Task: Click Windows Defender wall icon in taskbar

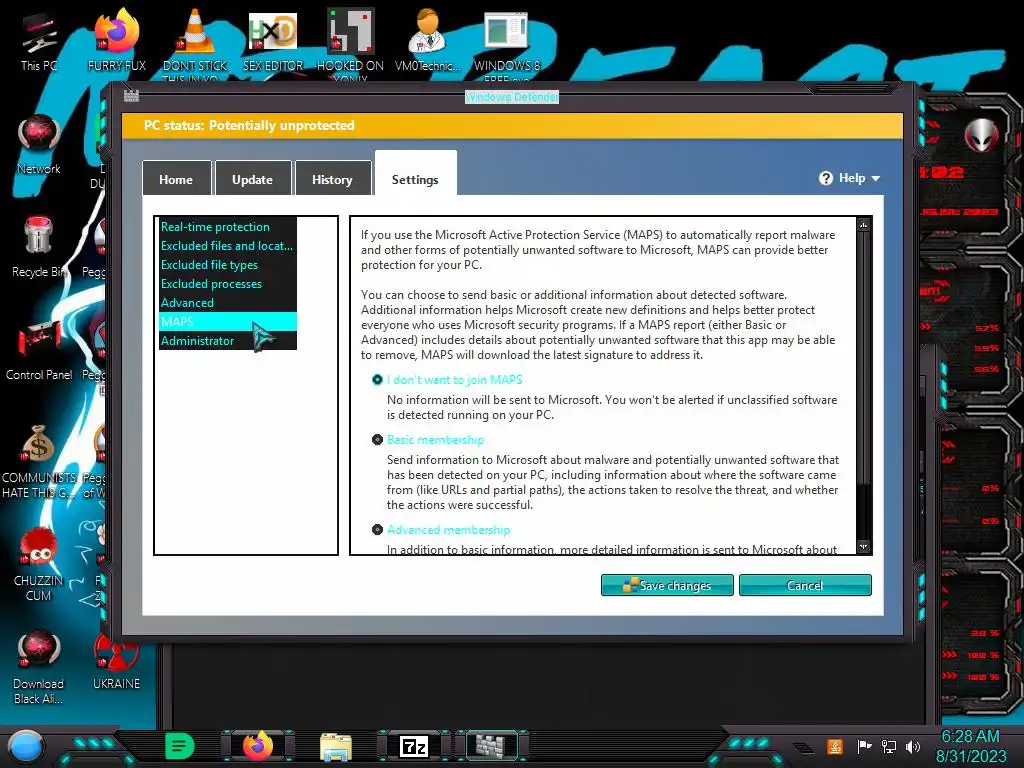Action: coord(491,746)
